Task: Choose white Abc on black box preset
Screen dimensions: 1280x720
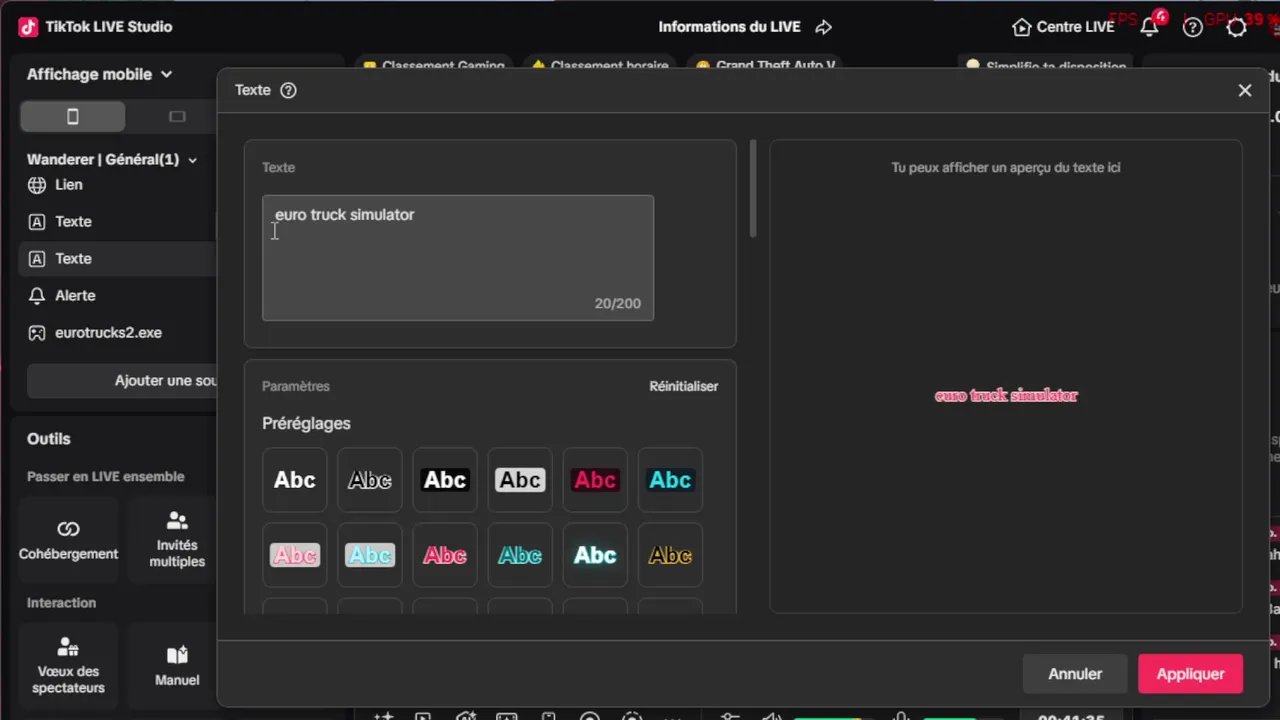Action: point(445,480)
